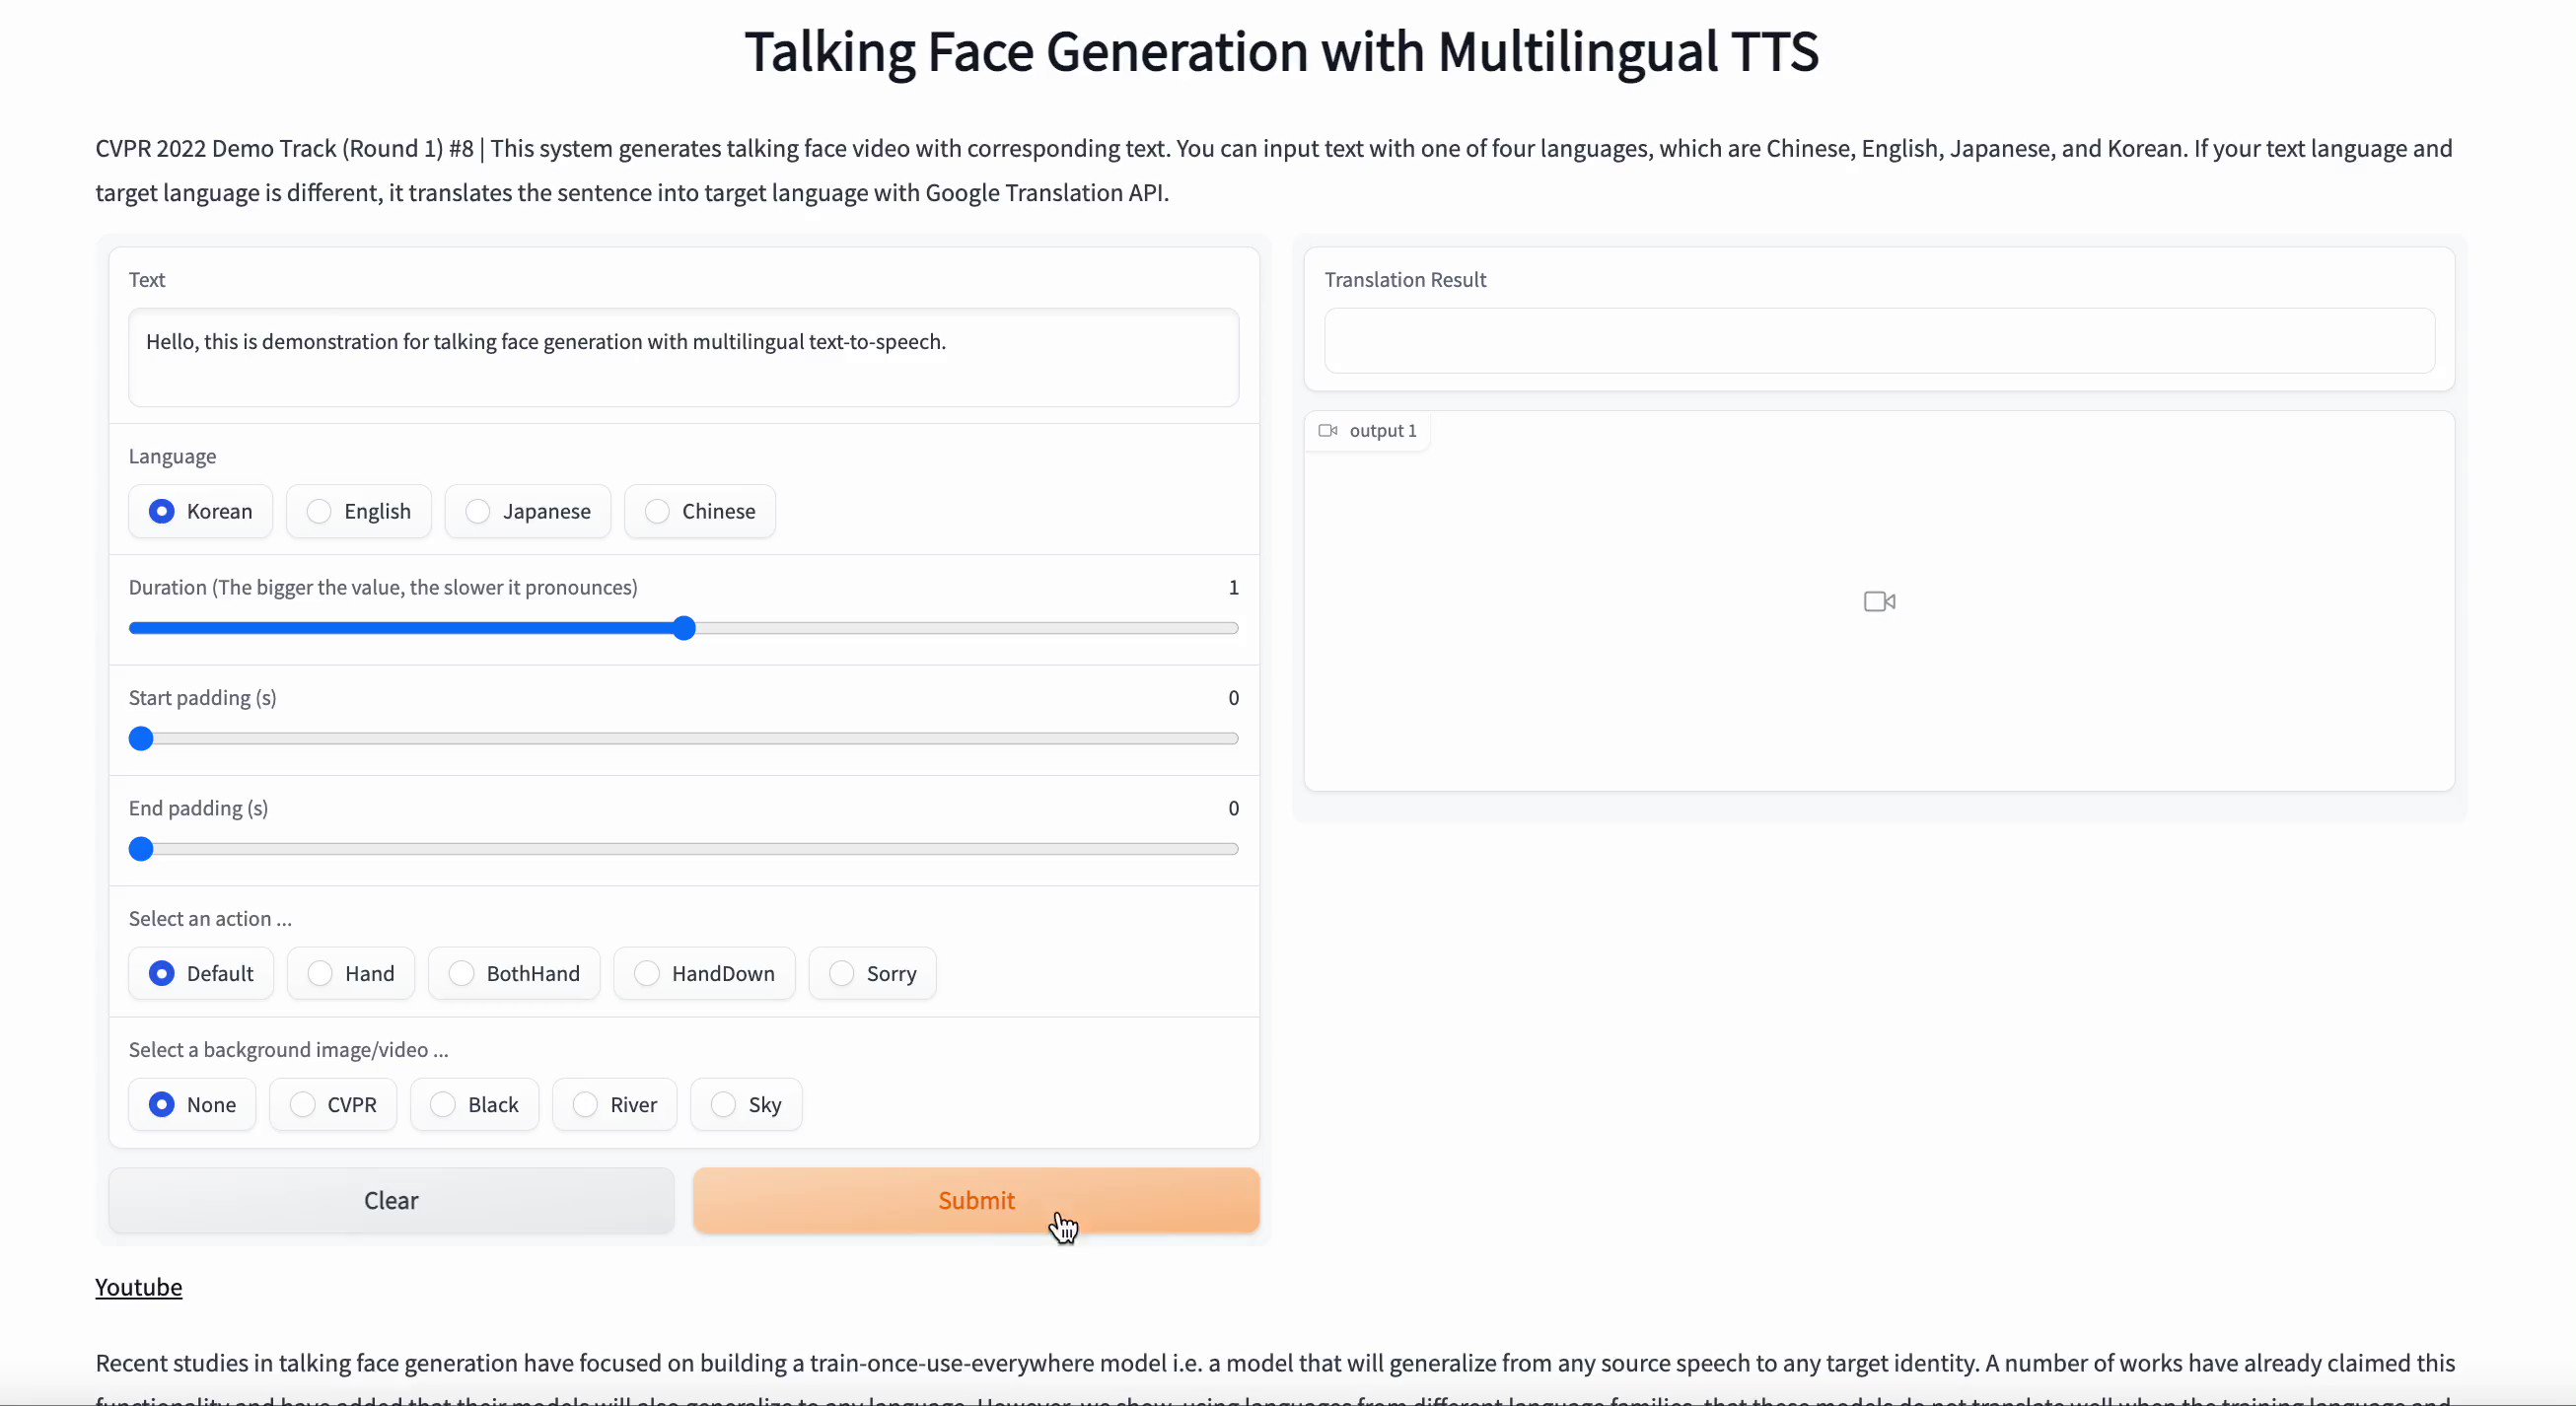
Task: Click the video placeholder icon in output panel
Action: [1878, 601]
